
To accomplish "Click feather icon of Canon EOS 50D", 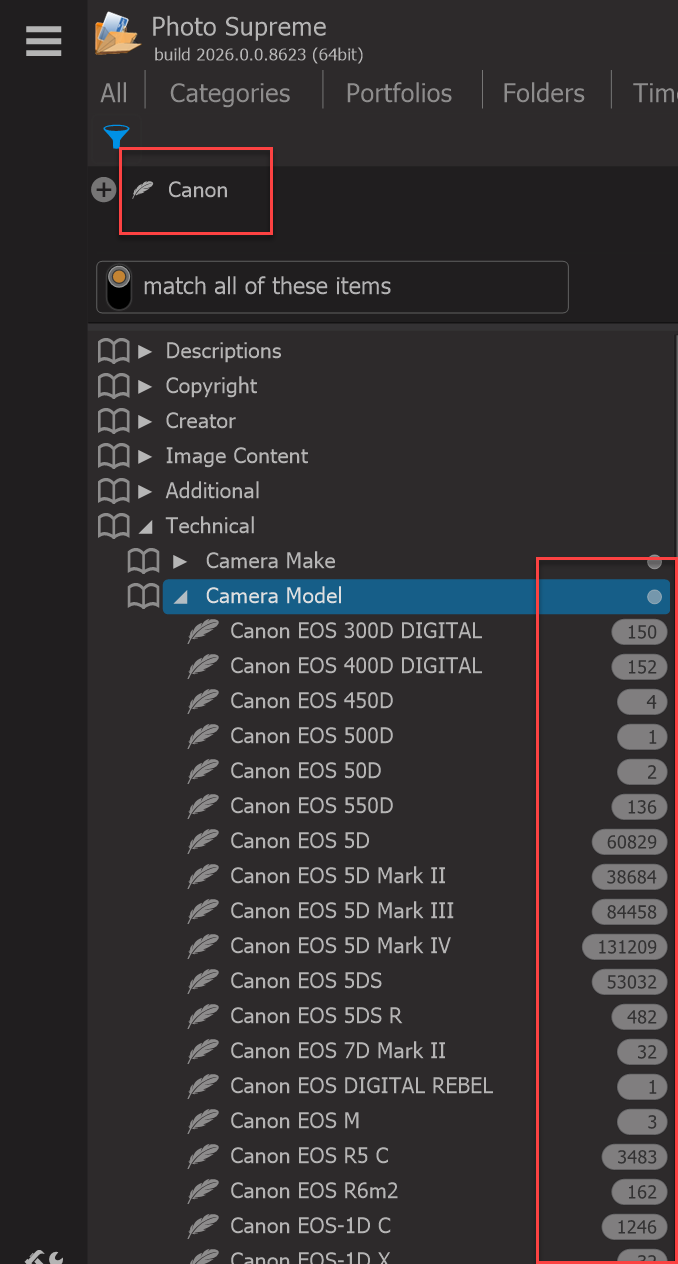I will coord(203,771).
